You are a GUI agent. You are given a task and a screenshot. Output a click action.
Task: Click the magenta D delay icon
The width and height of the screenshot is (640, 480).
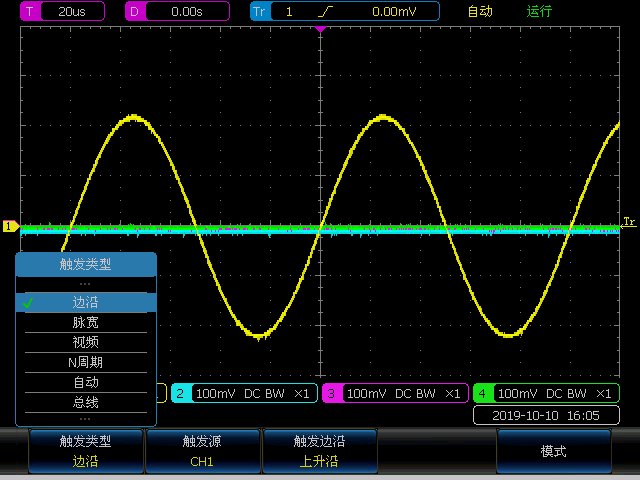point(135,12)
